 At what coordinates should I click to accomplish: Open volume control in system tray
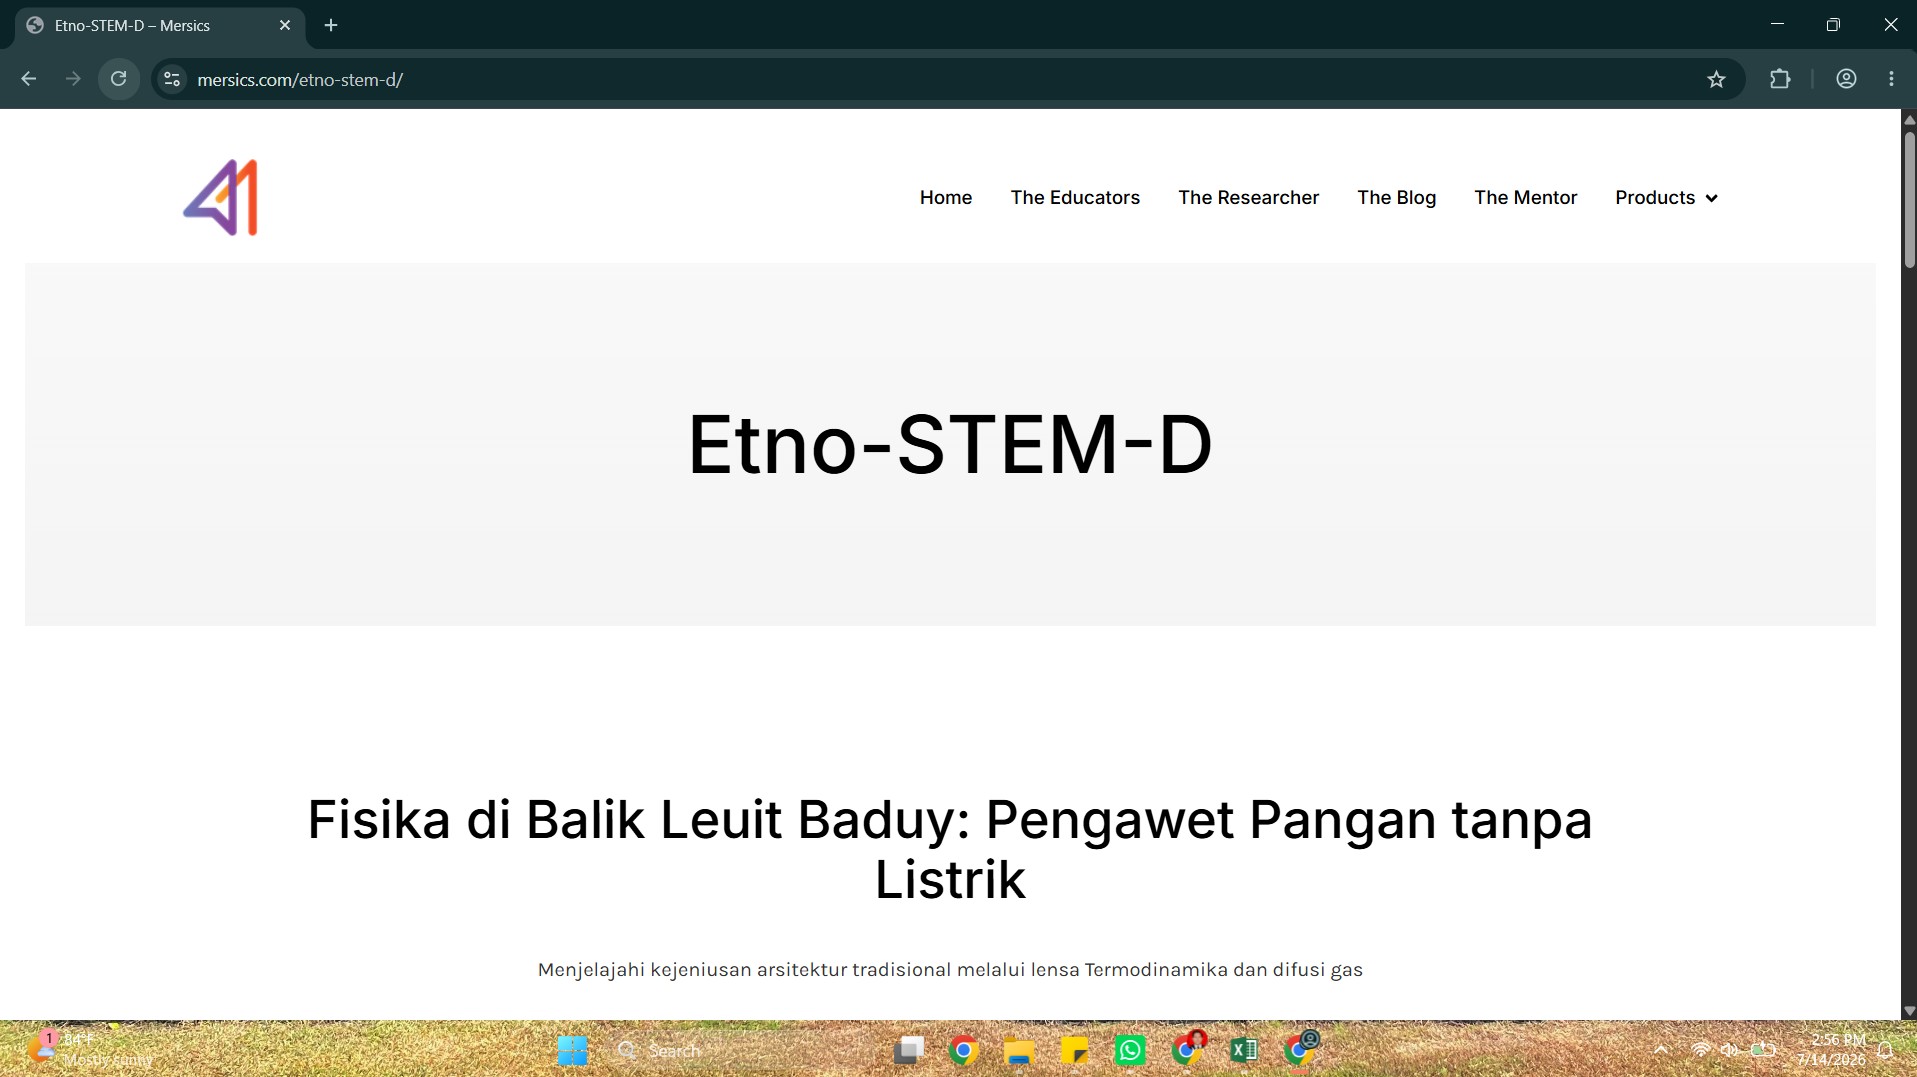coord(1729,1050)
